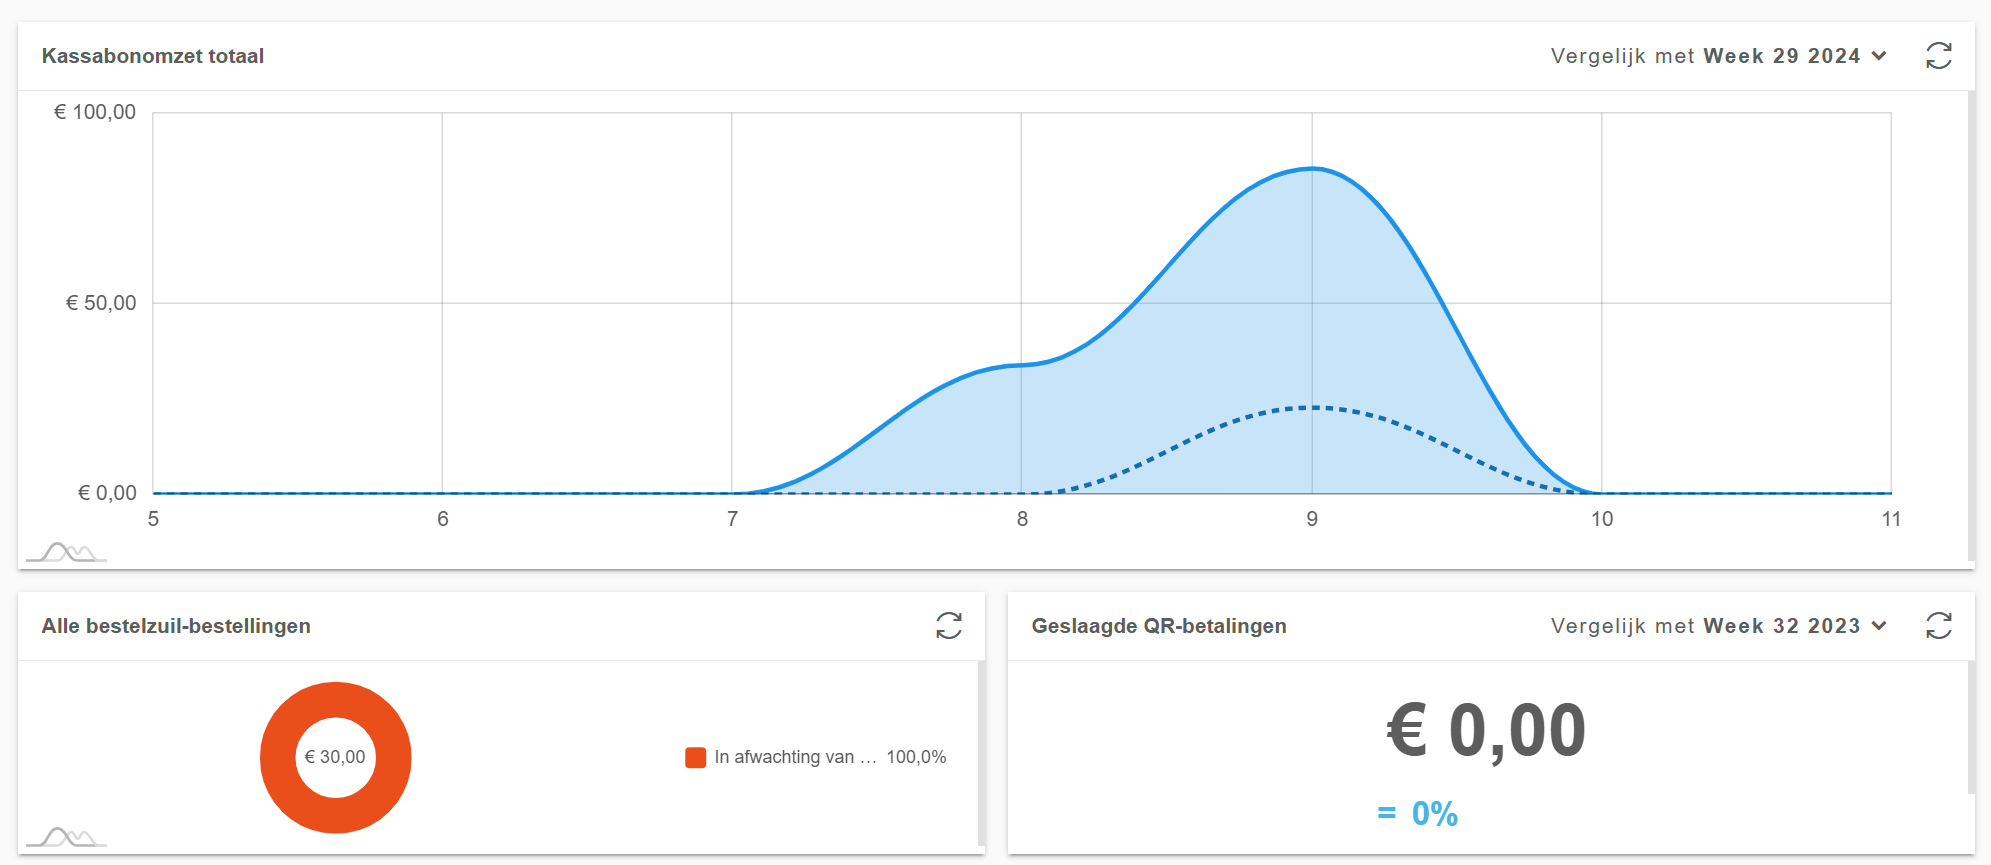Viewport: 1991px width, 865px height.
Task: Expand the chevron next to Week 29 2024
Action: coord(1880,57)
